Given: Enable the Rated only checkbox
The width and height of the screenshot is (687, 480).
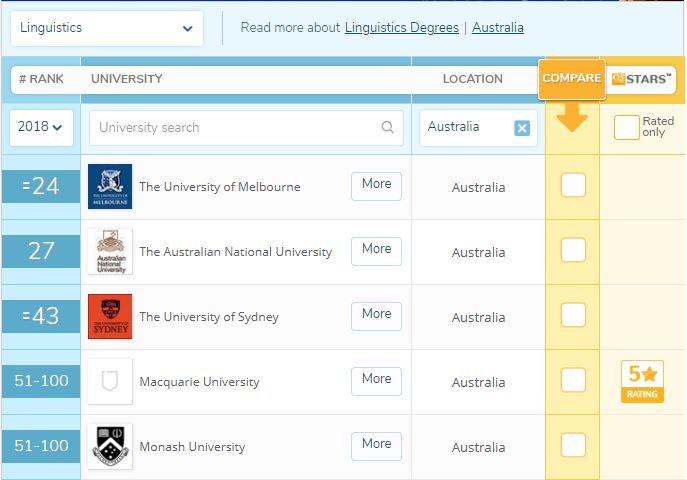Looking at the screenshot, I should [x=627, y=127].
